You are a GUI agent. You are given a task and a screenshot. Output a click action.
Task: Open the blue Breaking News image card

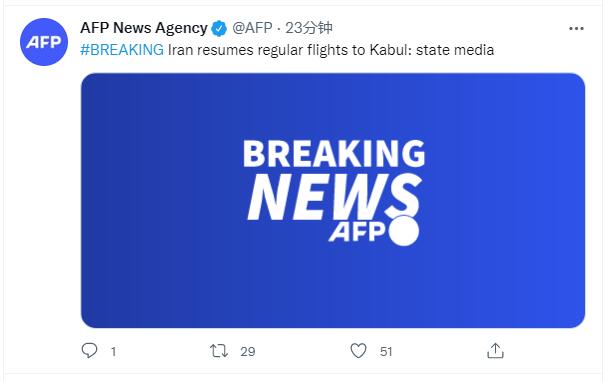click(333, 200)
